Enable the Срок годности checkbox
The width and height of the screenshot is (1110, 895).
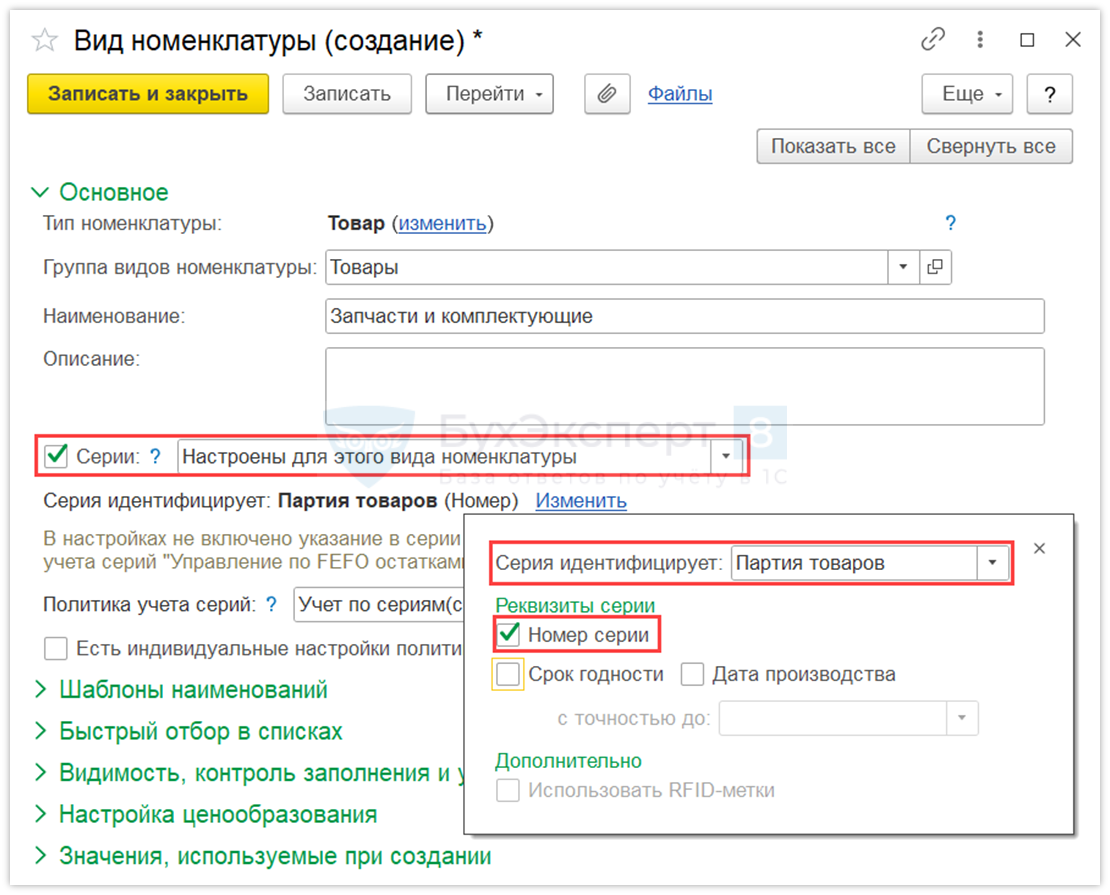[x=508, y=675]
